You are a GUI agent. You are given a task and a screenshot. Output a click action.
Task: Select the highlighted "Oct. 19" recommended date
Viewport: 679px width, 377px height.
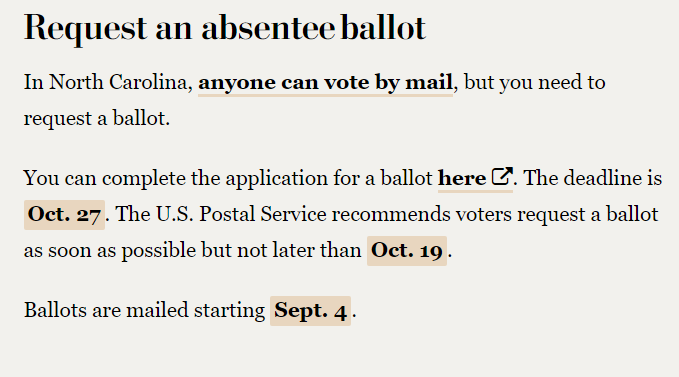pyautogui.click(x=407, y=251)
